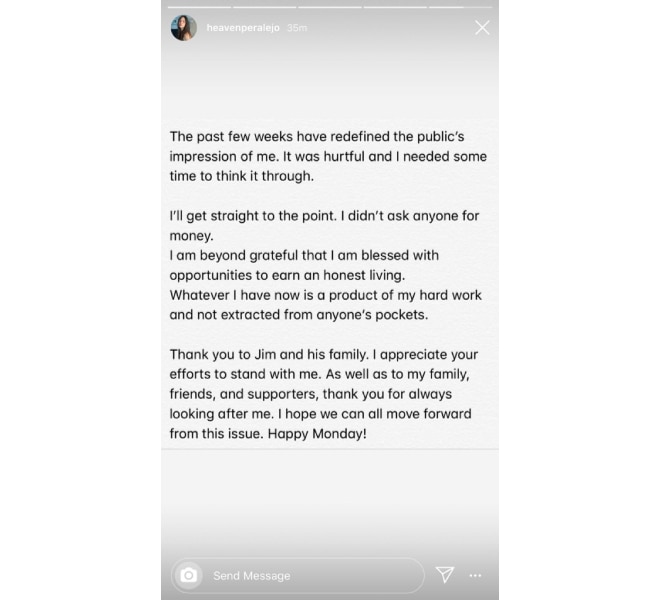The width and height of the screenshot is (660, 600).
Task: Close the story with the X
Action: click(482, 28)
